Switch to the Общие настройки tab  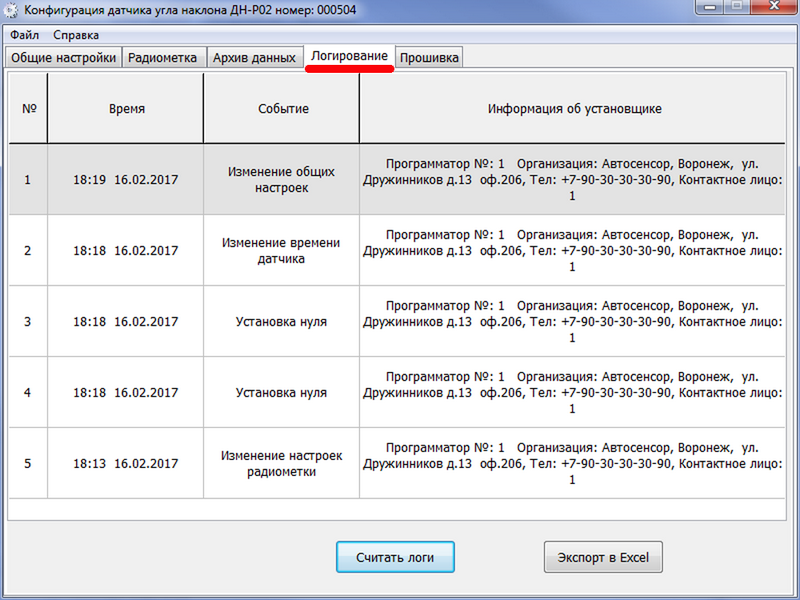pyautogui.click(x=63, y=58)
